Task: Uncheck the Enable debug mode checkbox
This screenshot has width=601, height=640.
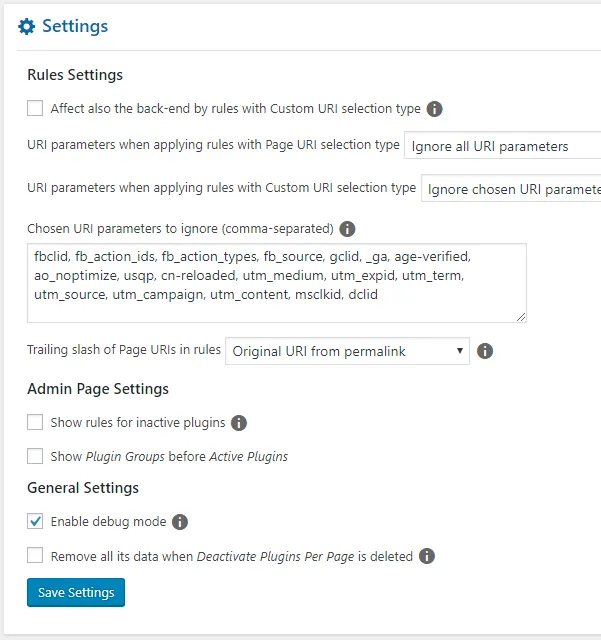Action: click(x=36, y=522)
